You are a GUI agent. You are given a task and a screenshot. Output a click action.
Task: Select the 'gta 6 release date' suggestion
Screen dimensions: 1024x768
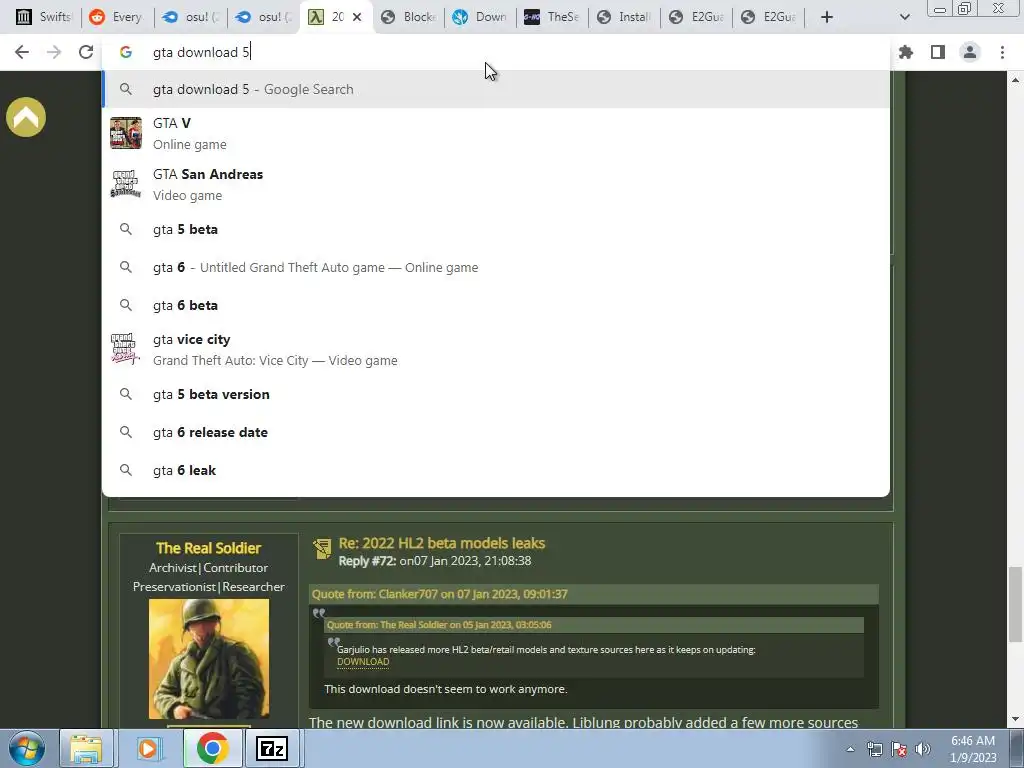coord(496,432)
